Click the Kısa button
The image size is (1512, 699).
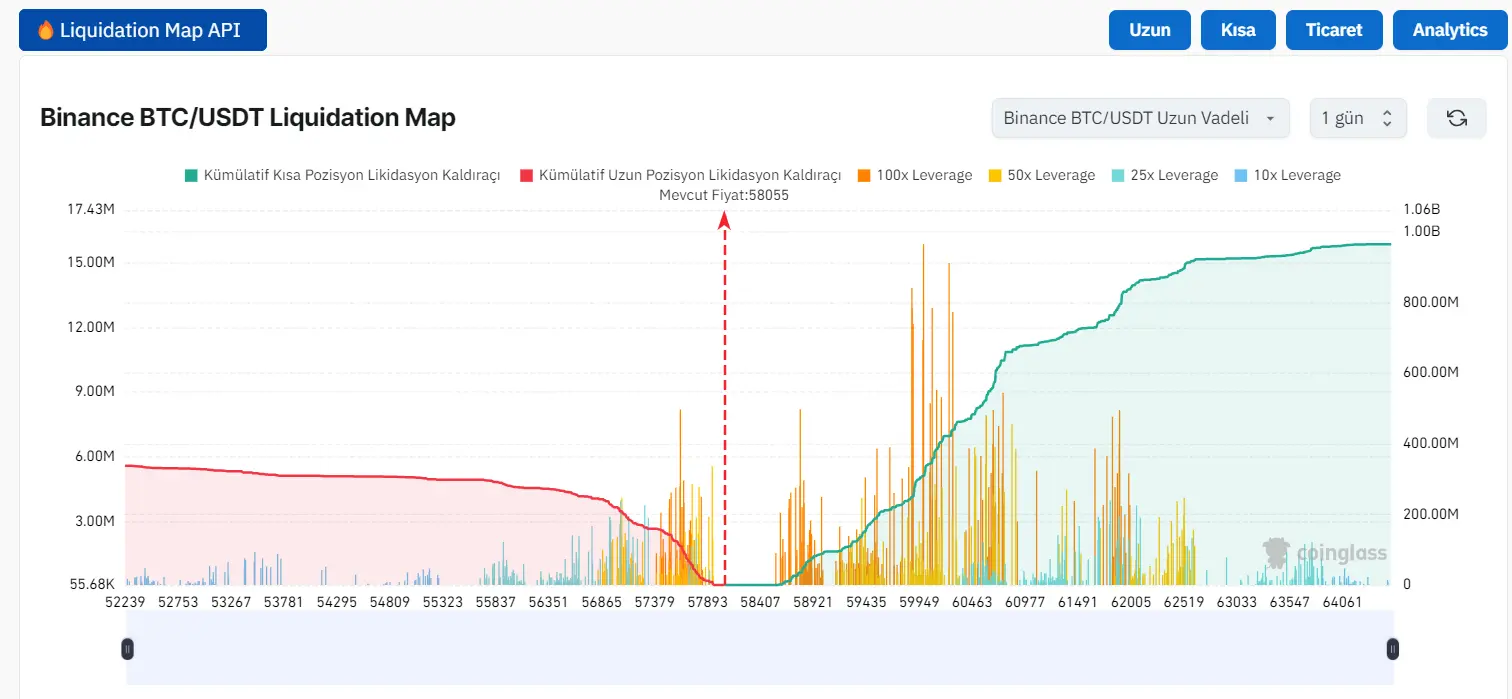pos(1238,30)
